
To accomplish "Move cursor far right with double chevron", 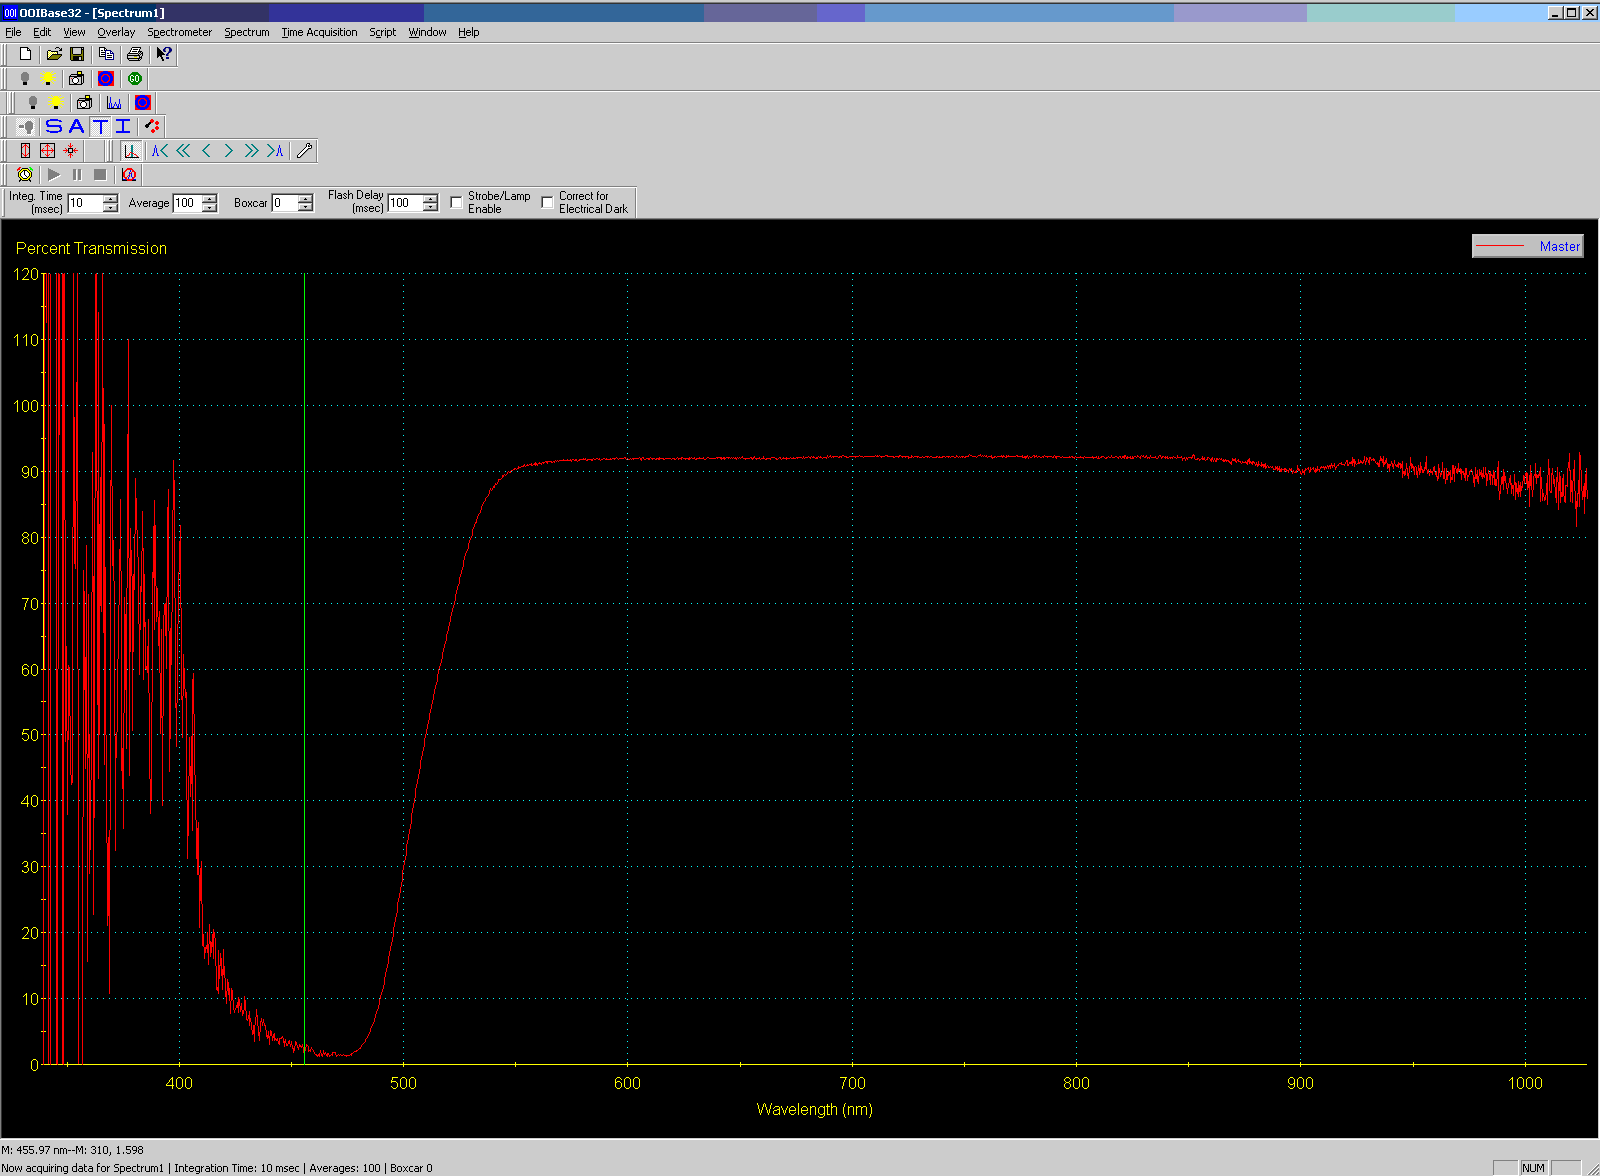I will [252, 150].
